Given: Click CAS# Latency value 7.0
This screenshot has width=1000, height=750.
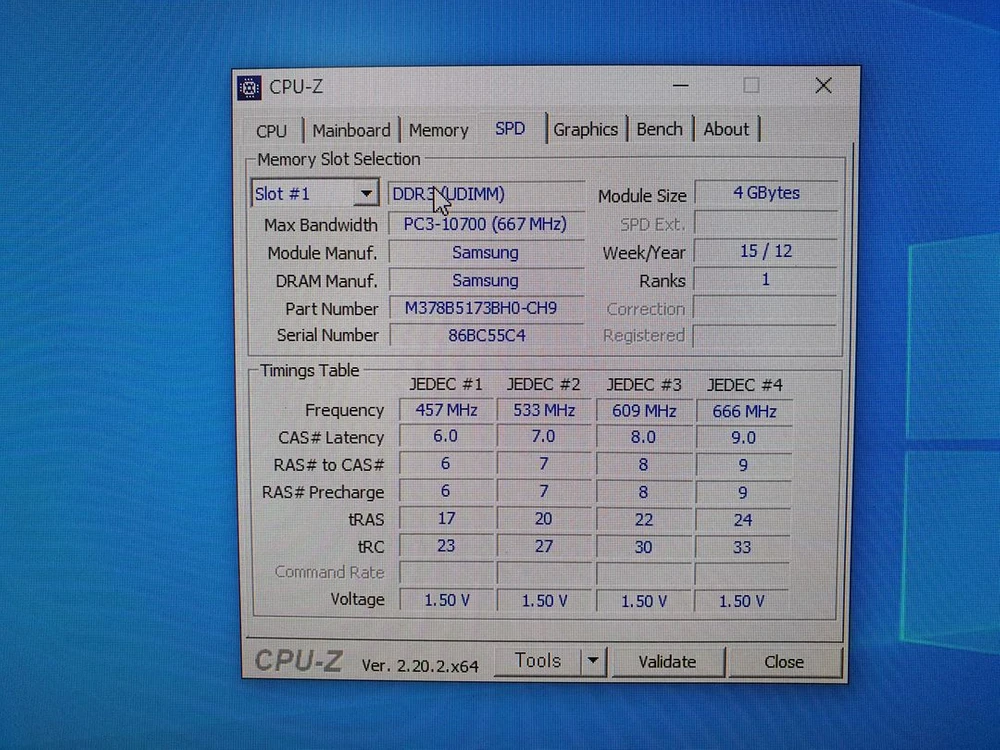Looking at the screenshot, I should click(543, 437).
